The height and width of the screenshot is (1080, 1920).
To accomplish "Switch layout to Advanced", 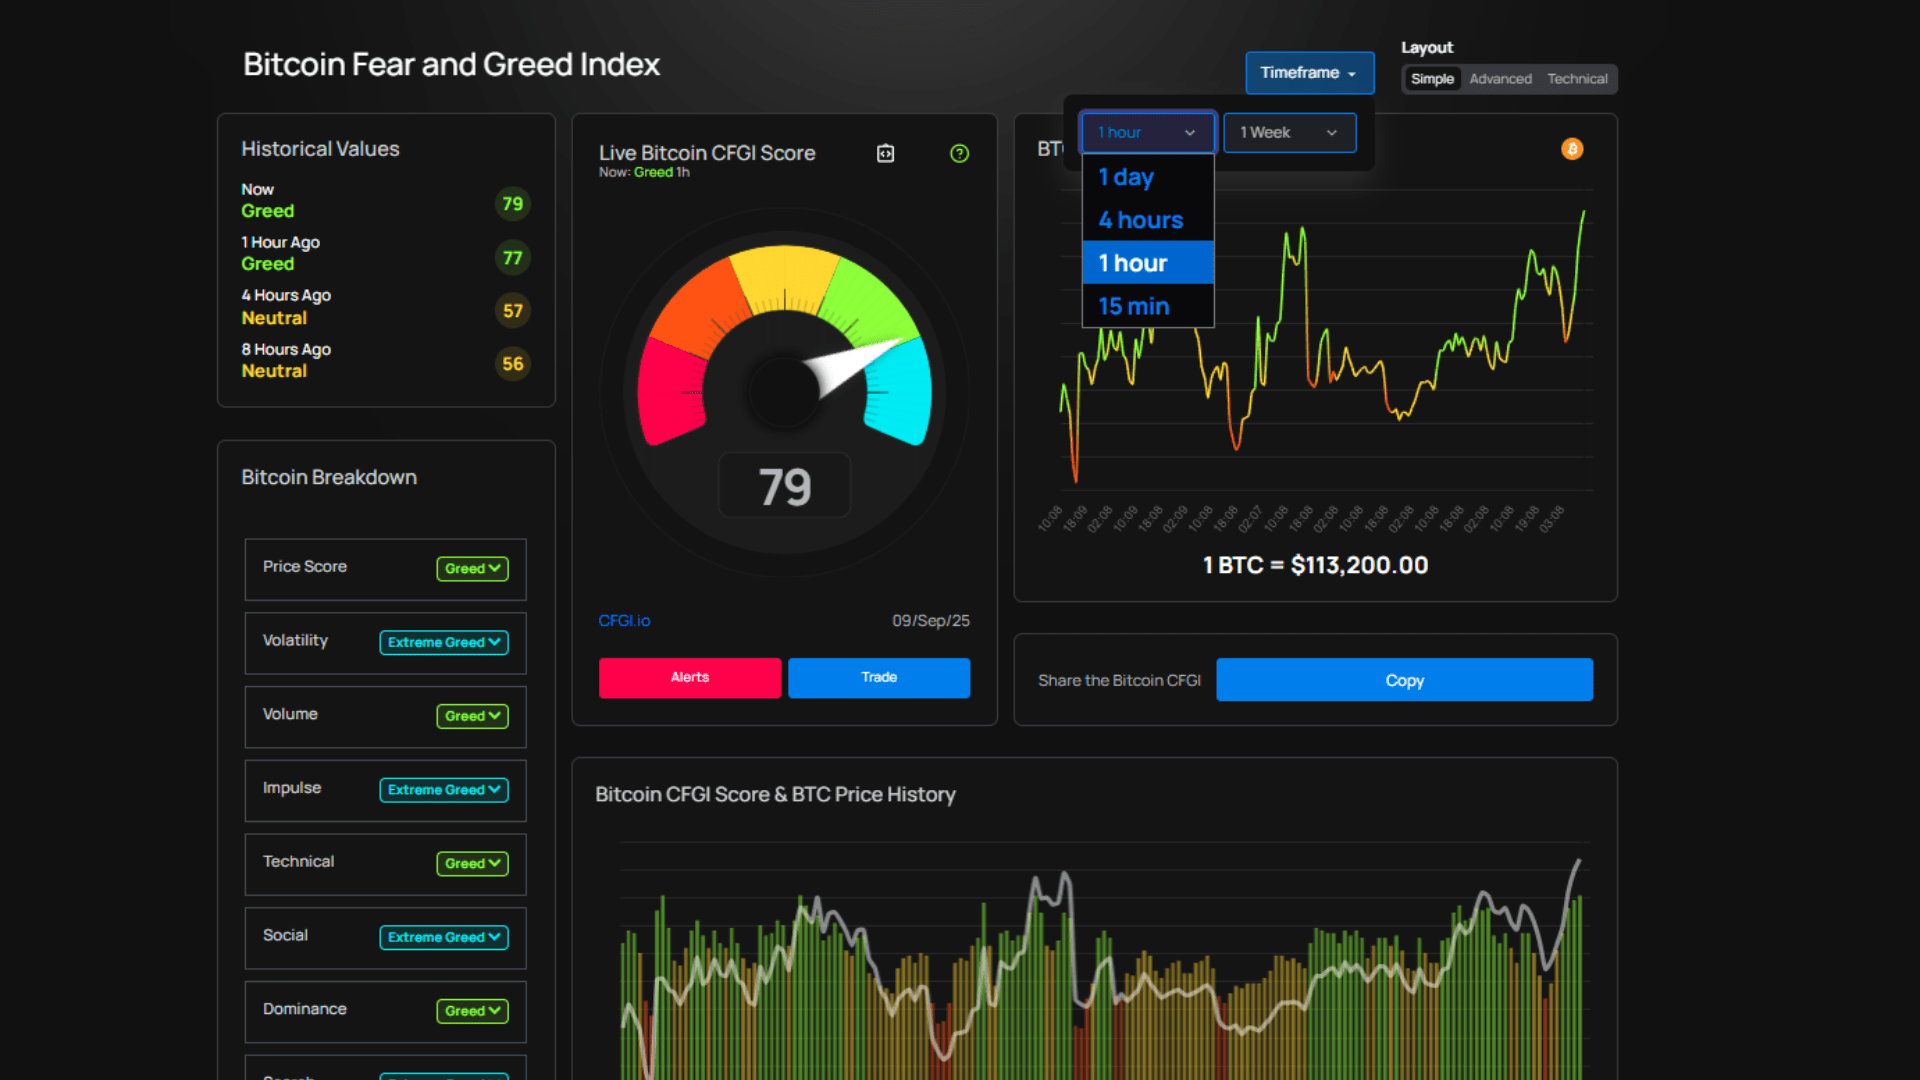I will tap(1500, 79).
